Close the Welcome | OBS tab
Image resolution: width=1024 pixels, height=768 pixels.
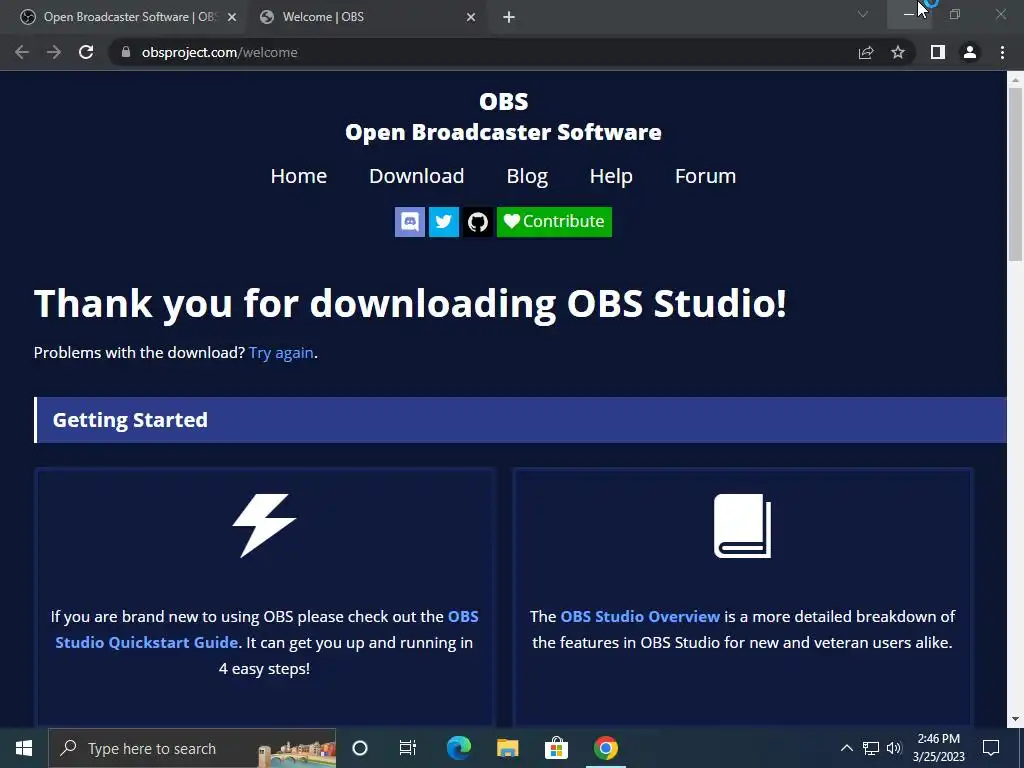tap(471, 18)
